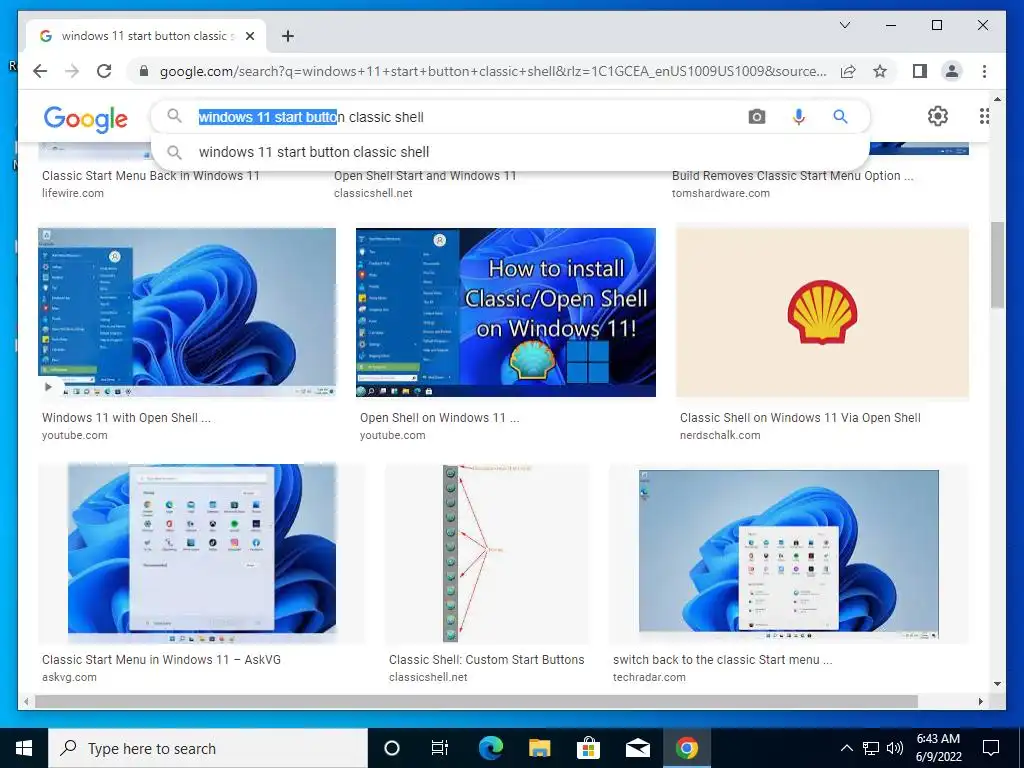Reload the current Google page

pyautogui.click(x=104, y=71)
